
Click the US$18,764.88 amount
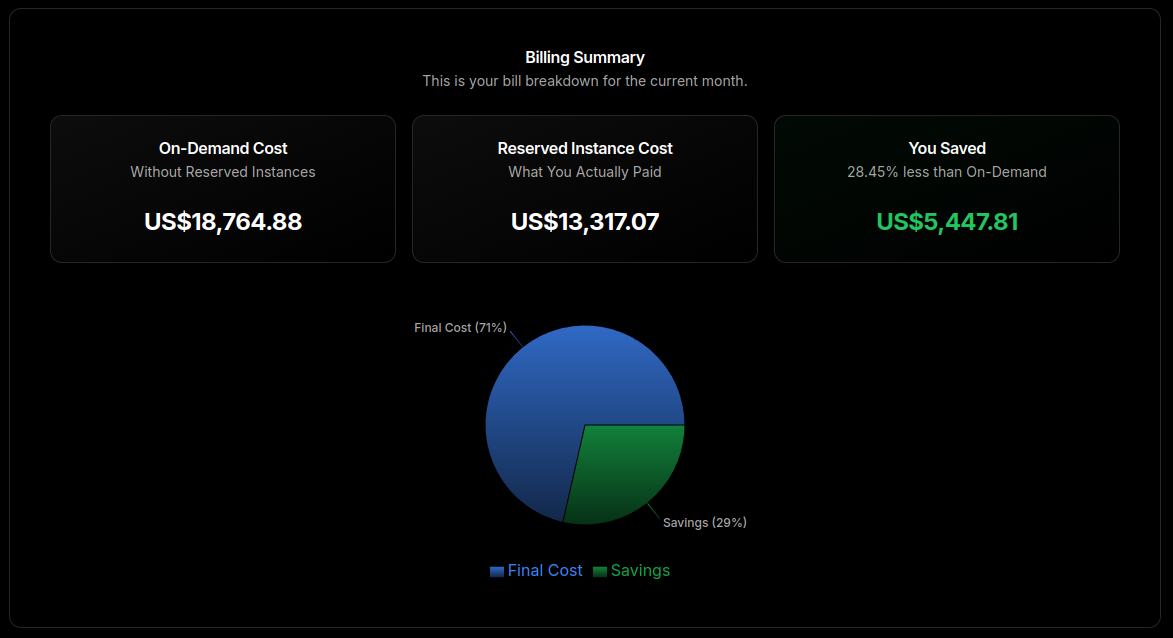[x=222, y=222]
